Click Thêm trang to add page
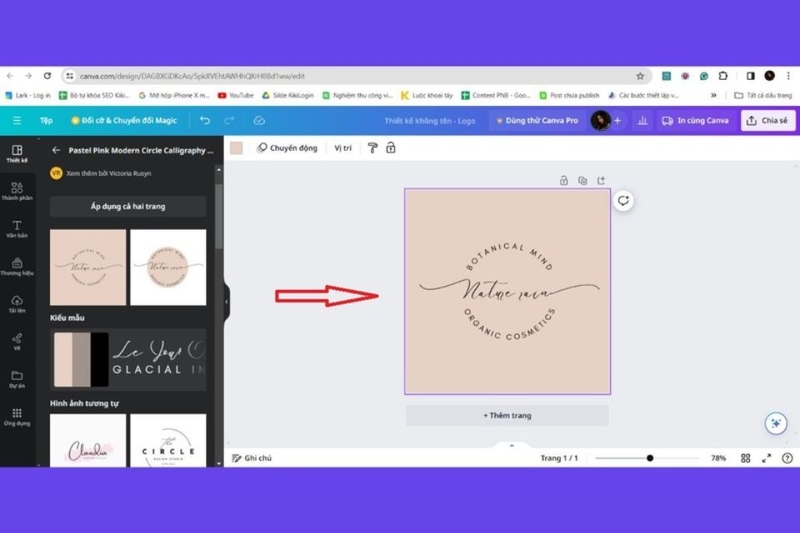The image size is (800, 533). click(x=507, y=415)
